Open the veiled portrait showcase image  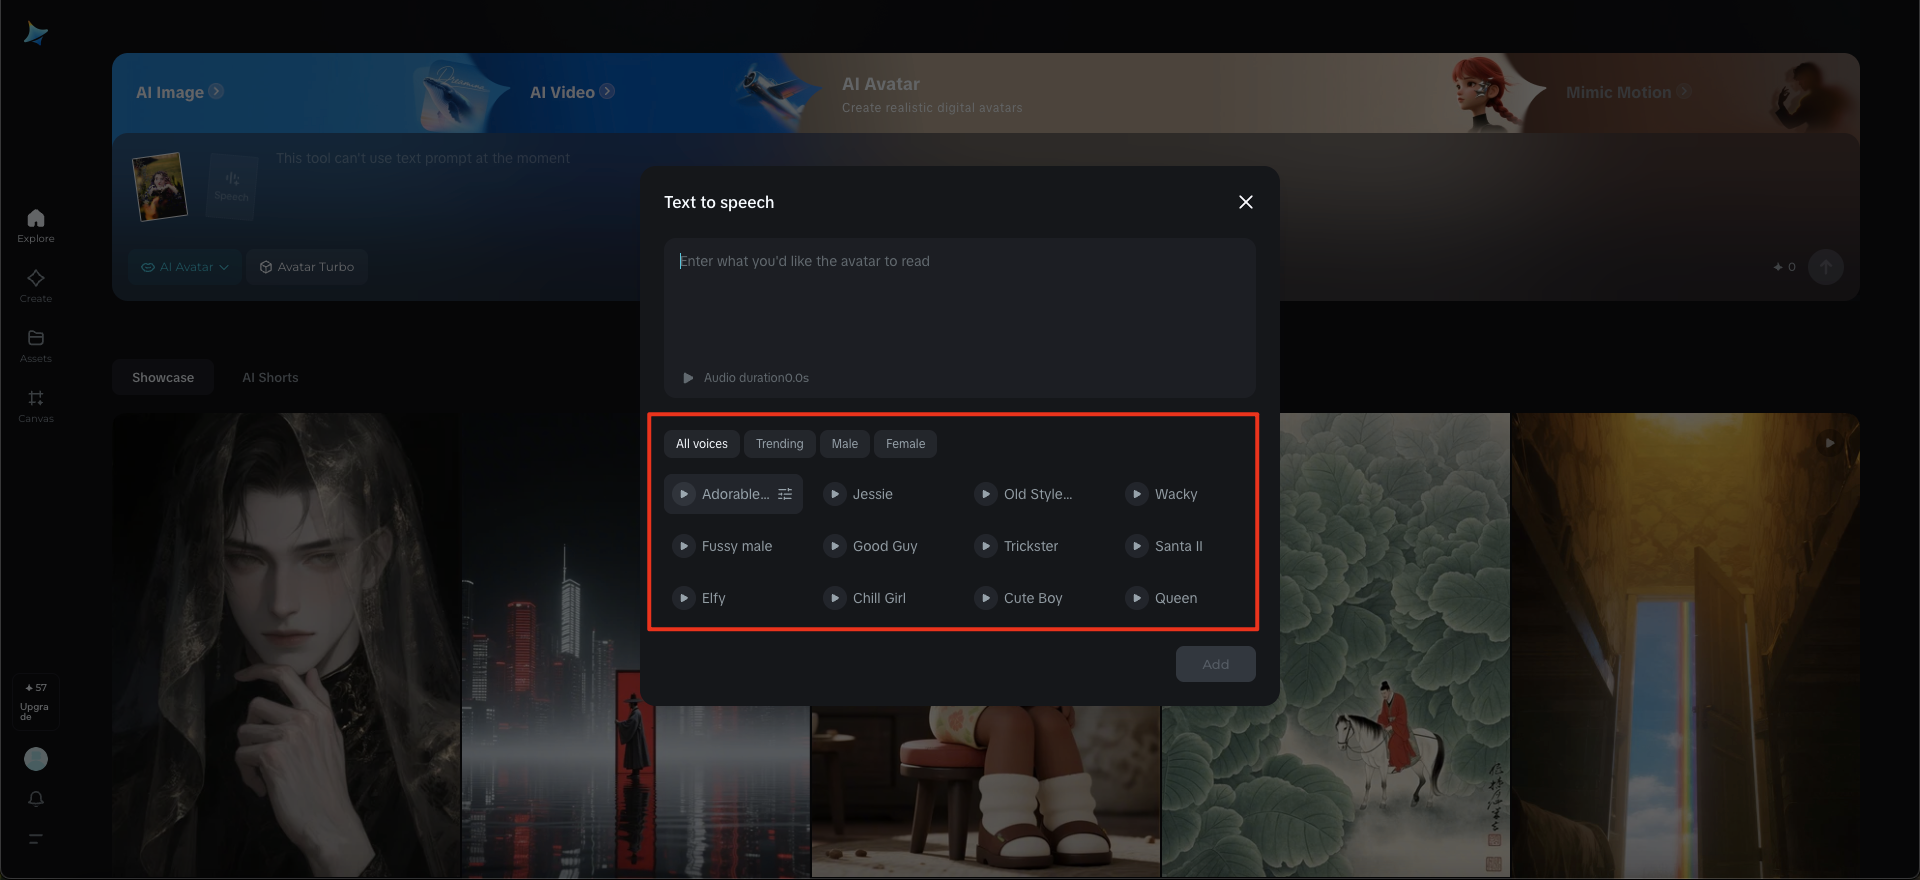click(x=286, y=645)
